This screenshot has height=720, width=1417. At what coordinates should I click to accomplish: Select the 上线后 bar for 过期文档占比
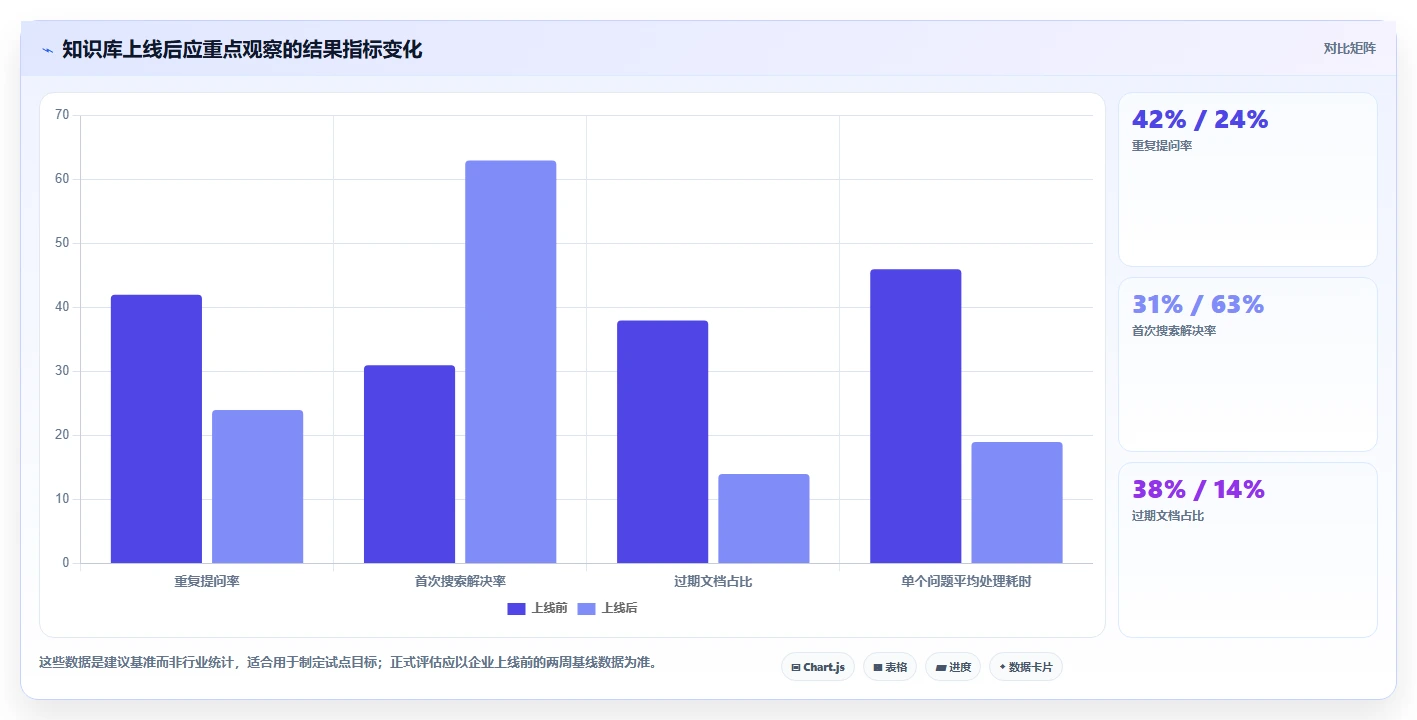pyautogui.click(x=763, y=519)
